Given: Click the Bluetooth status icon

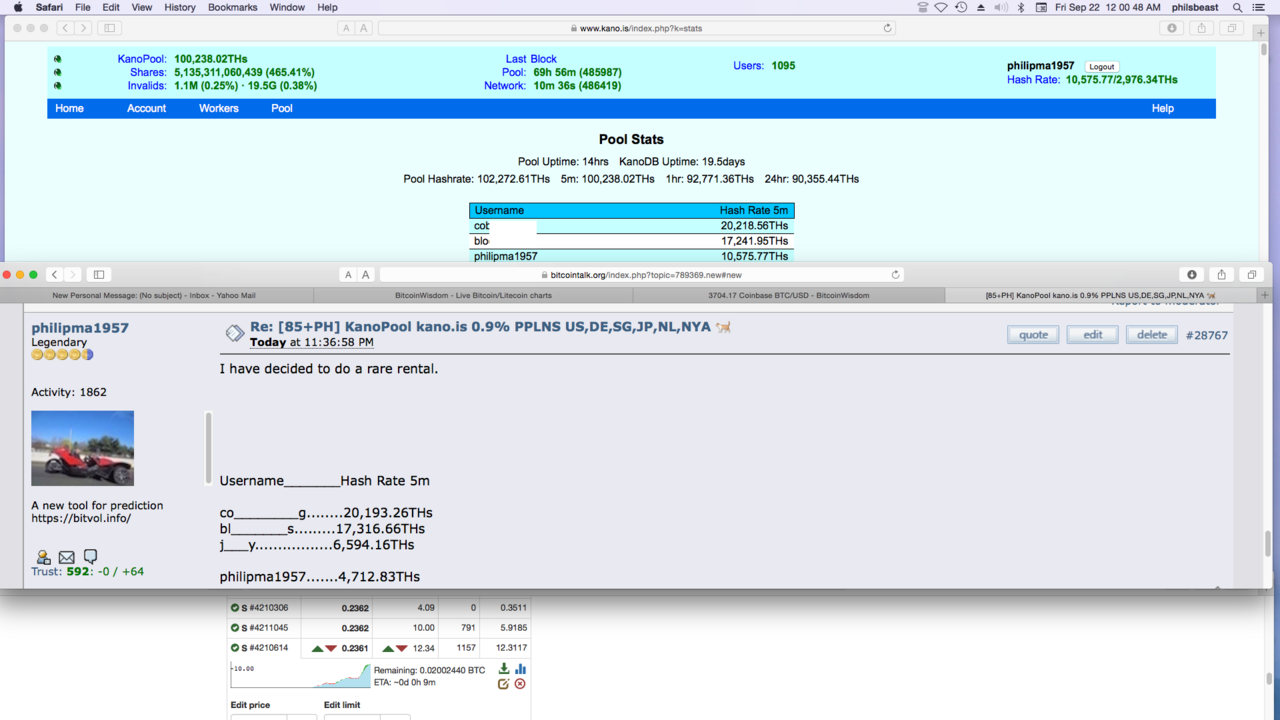Looking at the screenshot, I should pyautogui.click(x=1021, y=7).
